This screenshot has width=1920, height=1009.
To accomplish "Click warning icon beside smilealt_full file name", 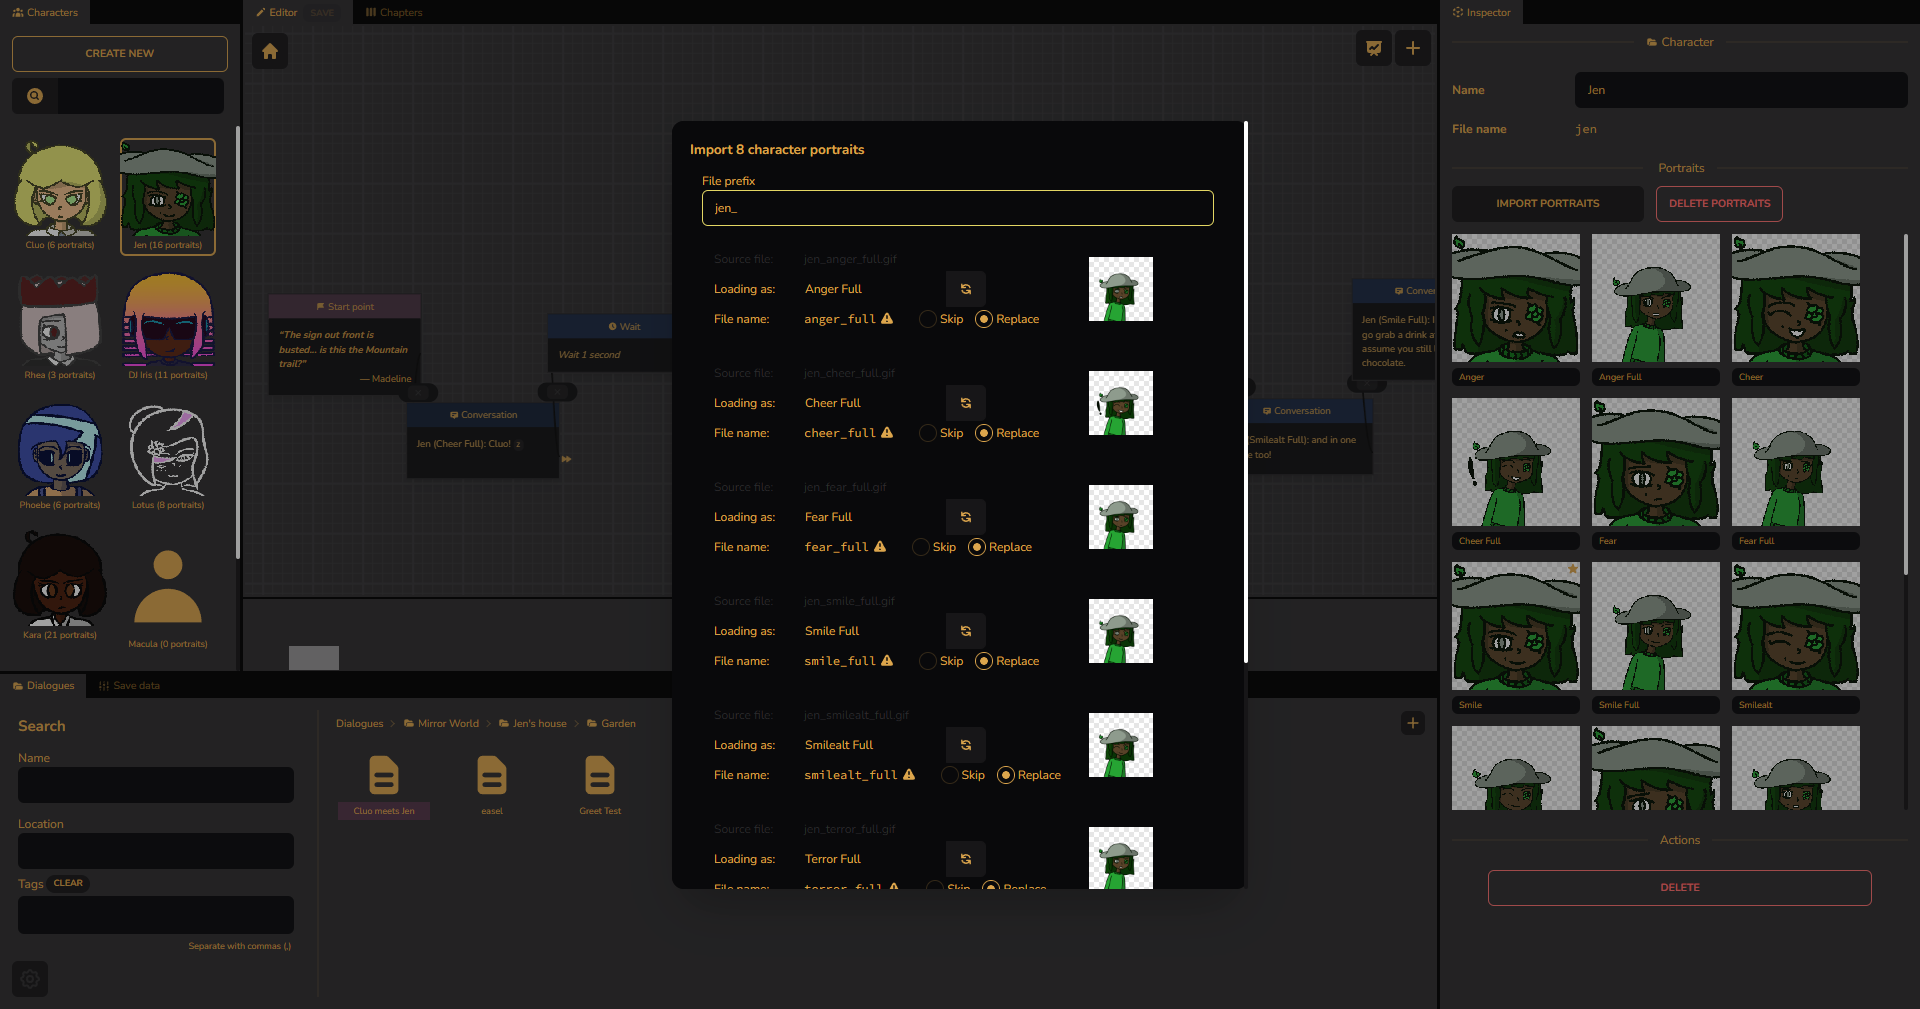I will (x=909, y=775).
